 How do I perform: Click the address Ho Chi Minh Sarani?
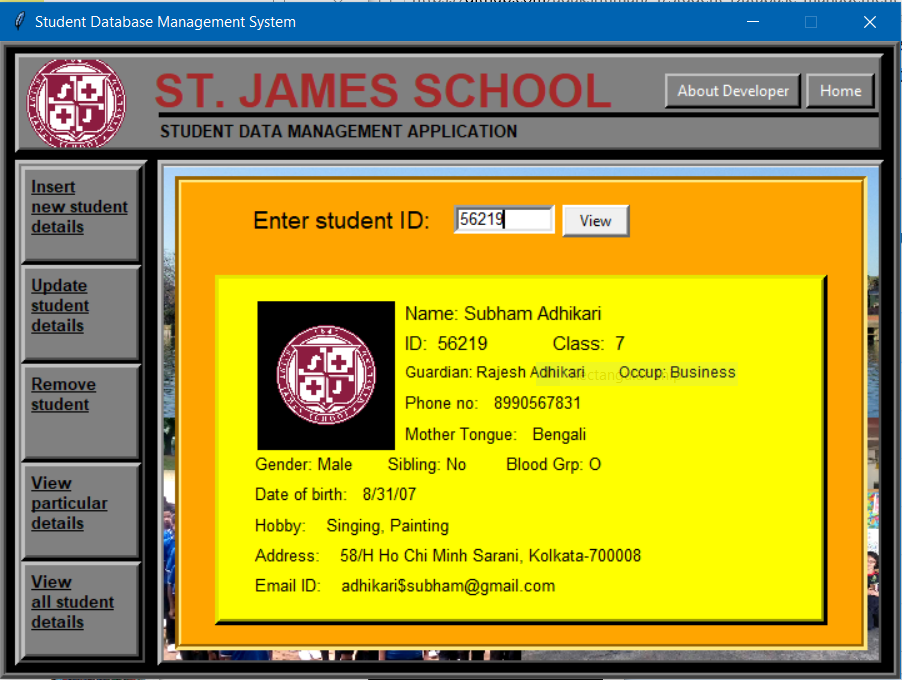click(x=490, y=555)
